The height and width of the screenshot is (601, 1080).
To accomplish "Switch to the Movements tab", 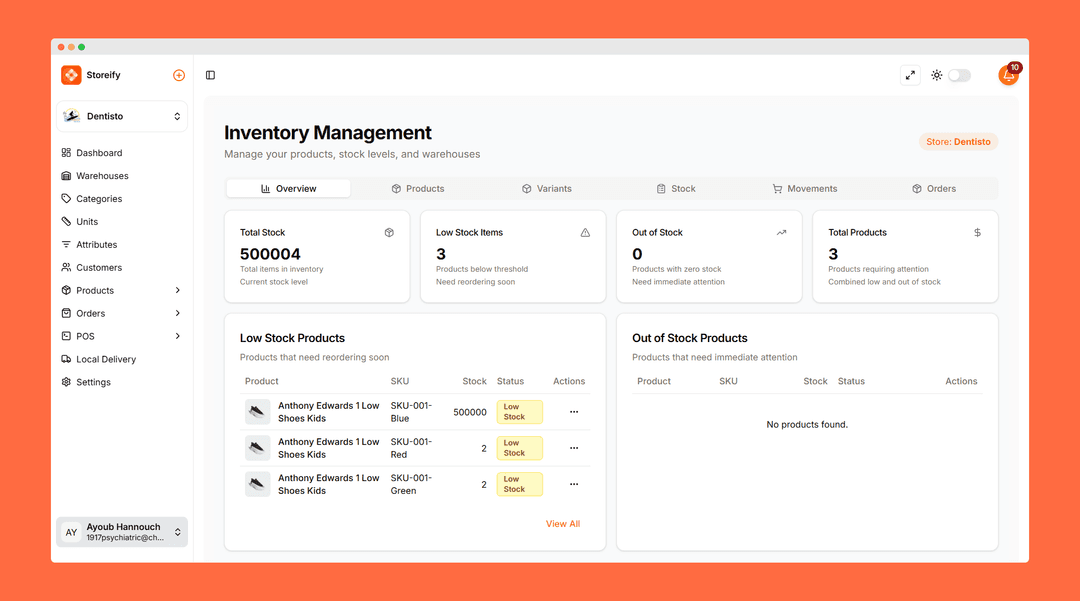I will [x=805, y=189].
